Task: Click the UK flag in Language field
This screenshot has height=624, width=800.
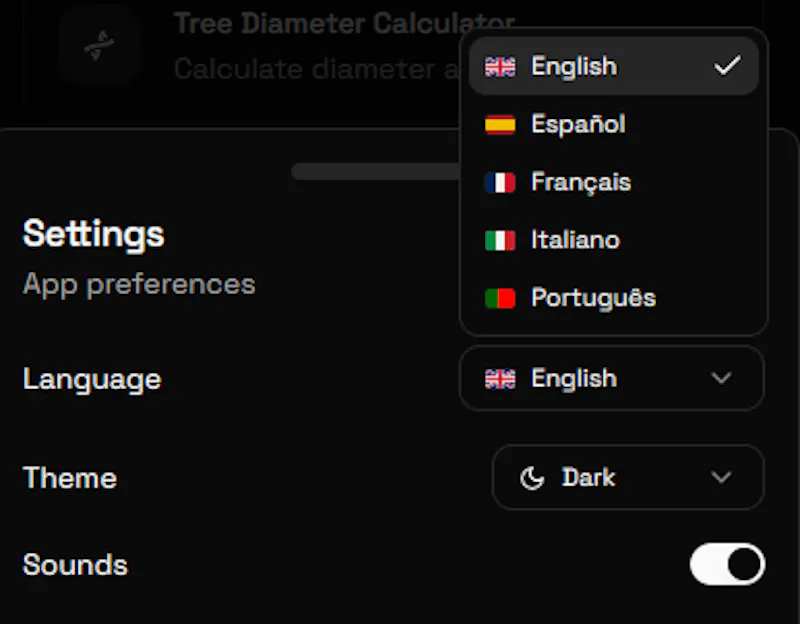Action: point(500,379)
